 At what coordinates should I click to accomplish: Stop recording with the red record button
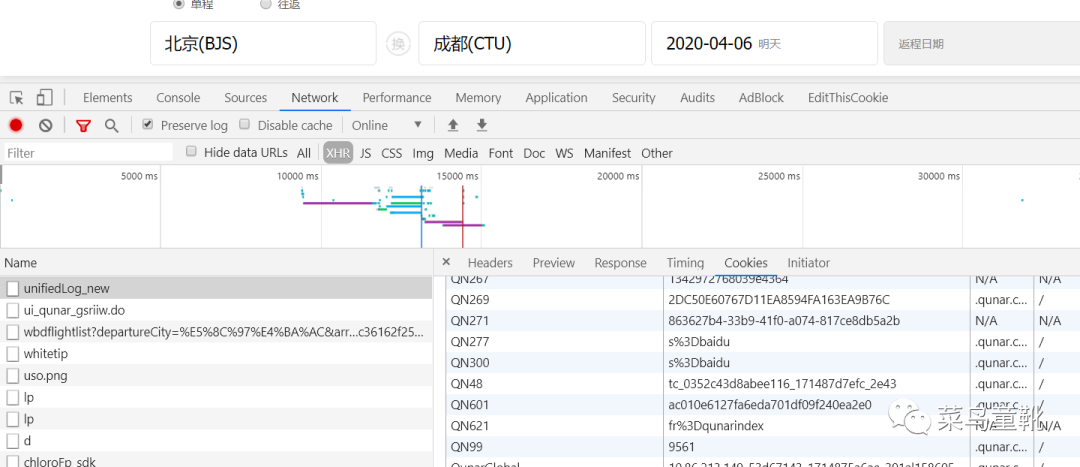[16, 125]
